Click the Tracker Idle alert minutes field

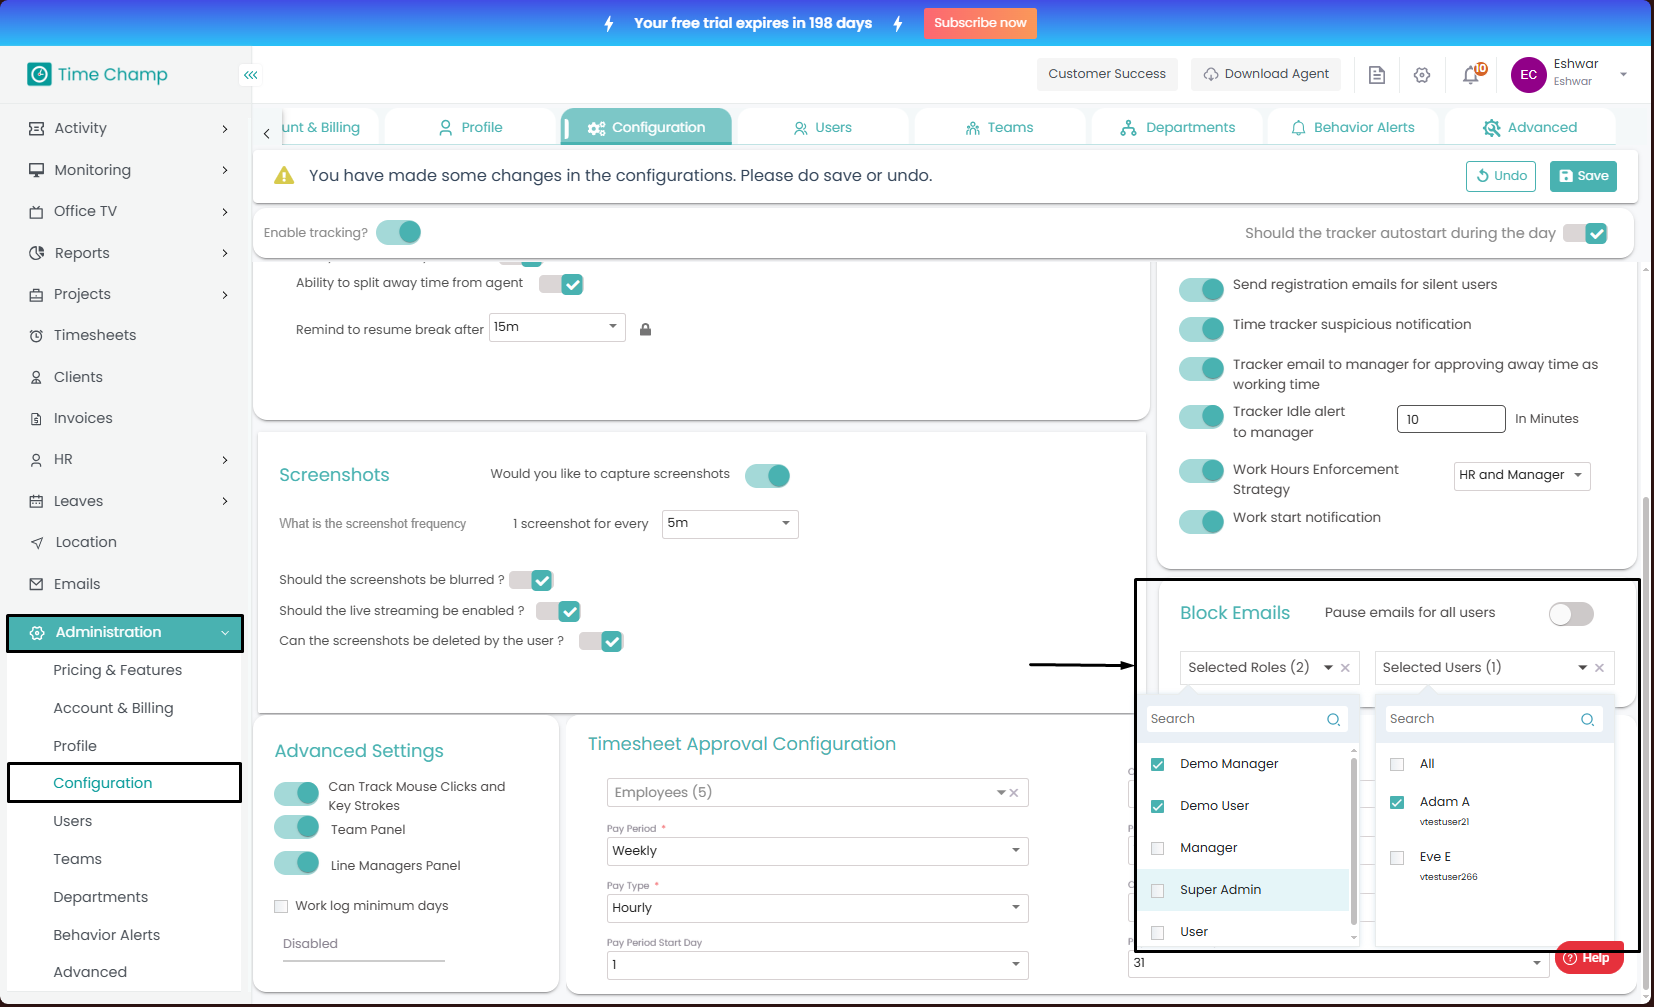pos(1450,419)
